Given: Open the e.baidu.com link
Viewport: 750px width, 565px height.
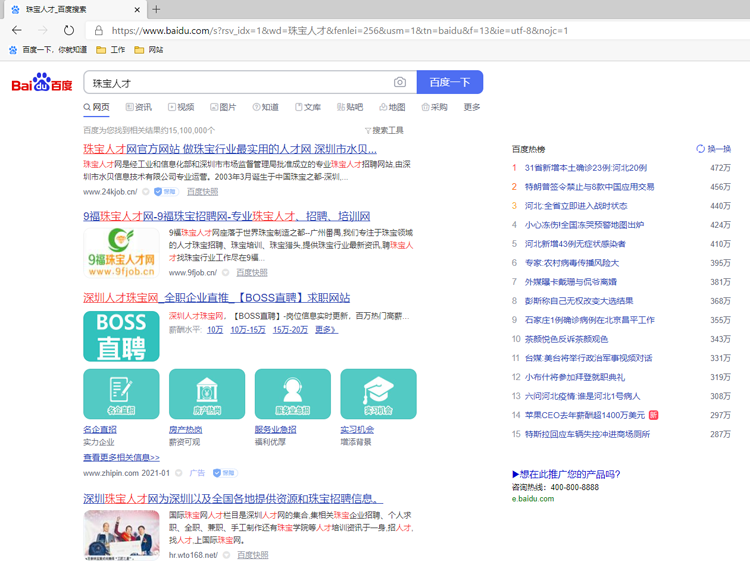Looking at the screenshot, I should pos(533,499).
